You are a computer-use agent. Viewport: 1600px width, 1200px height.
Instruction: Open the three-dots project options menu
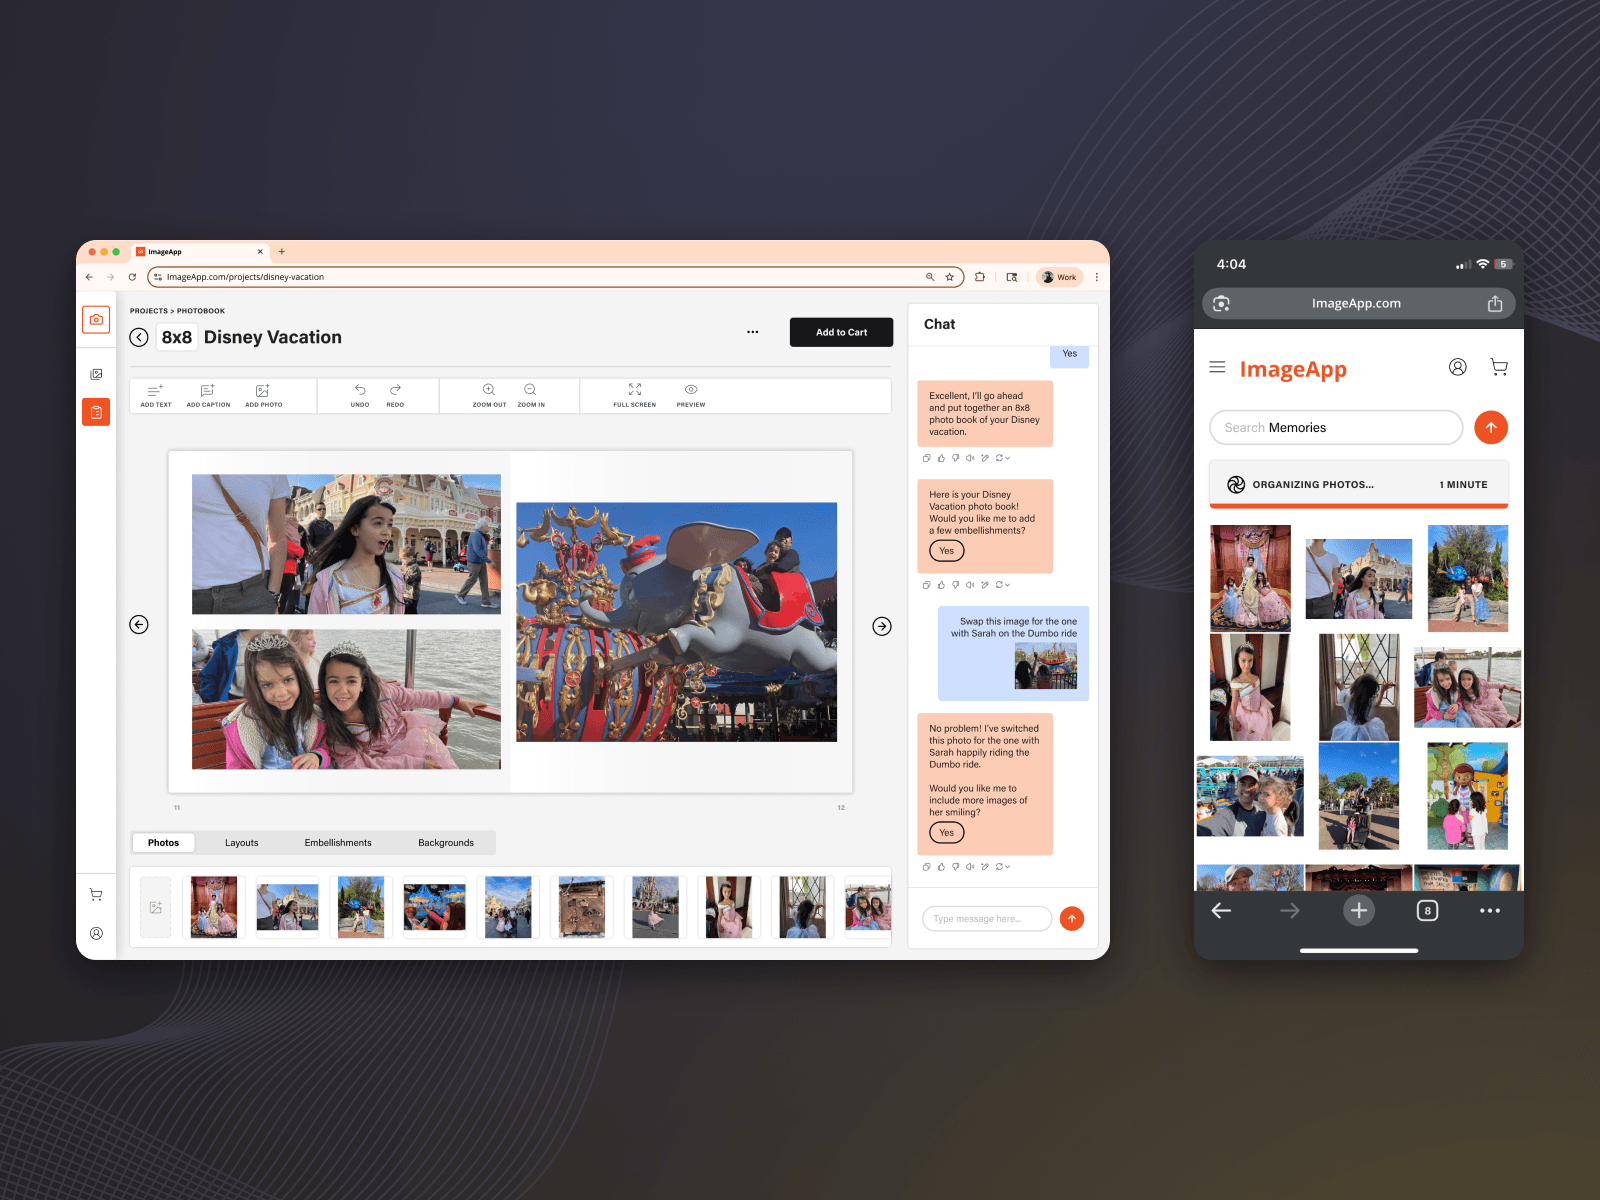(752, 332)
